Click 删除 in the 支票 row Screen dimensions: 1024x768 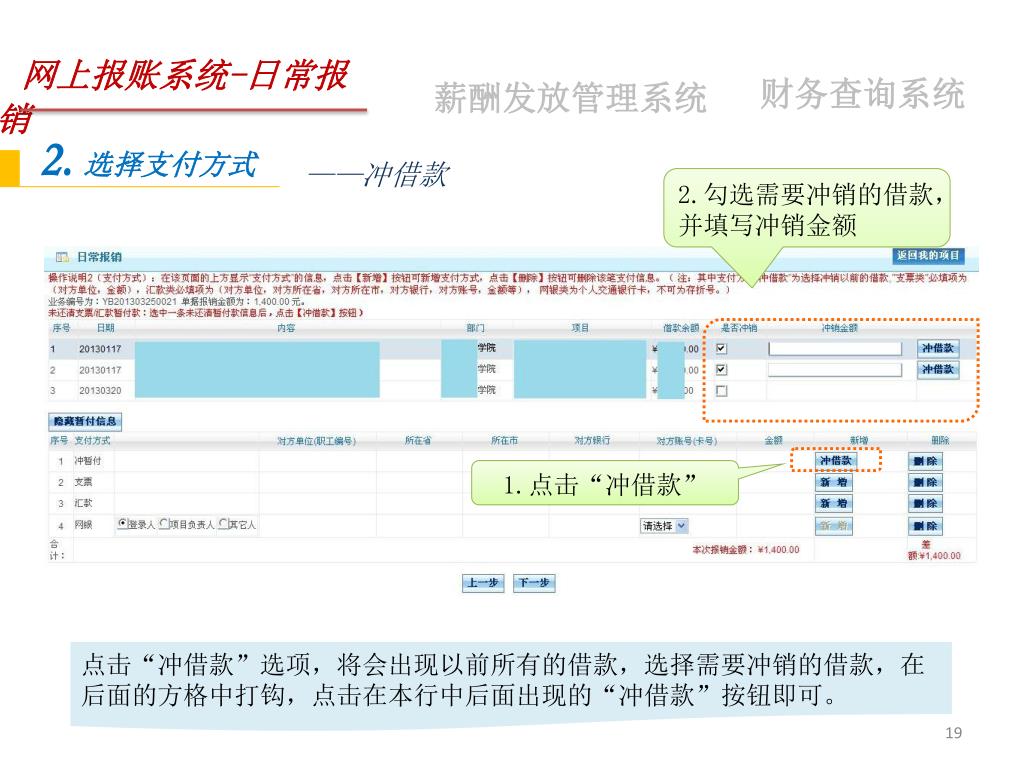tap(925, 483)
